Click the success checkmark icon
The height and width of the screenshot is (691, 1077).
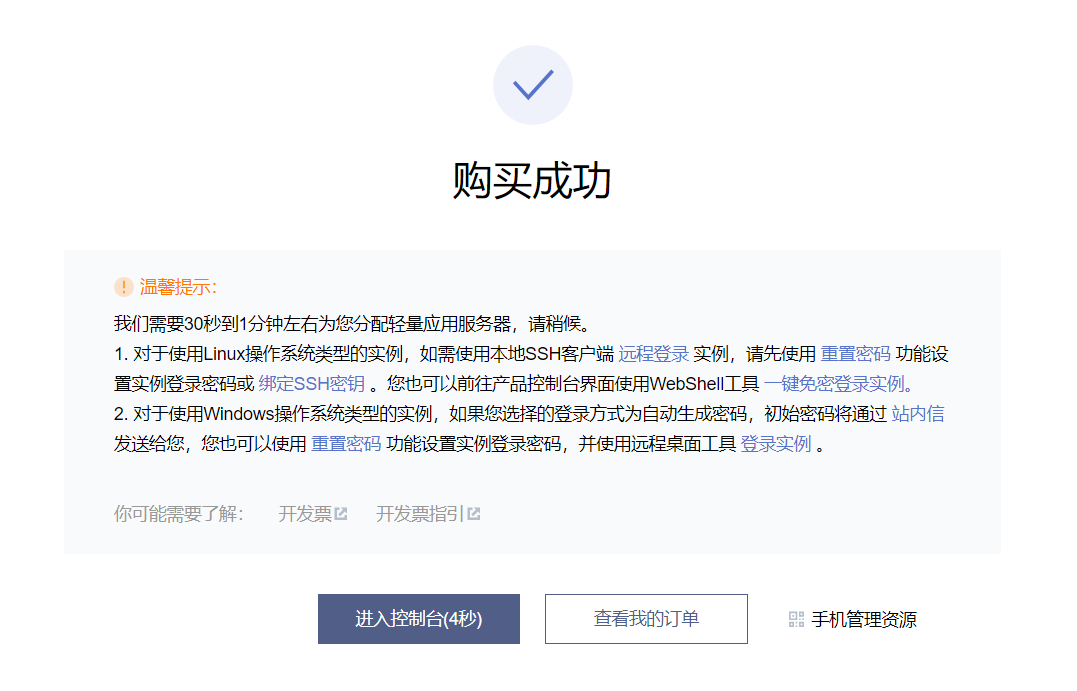point(533,85)
